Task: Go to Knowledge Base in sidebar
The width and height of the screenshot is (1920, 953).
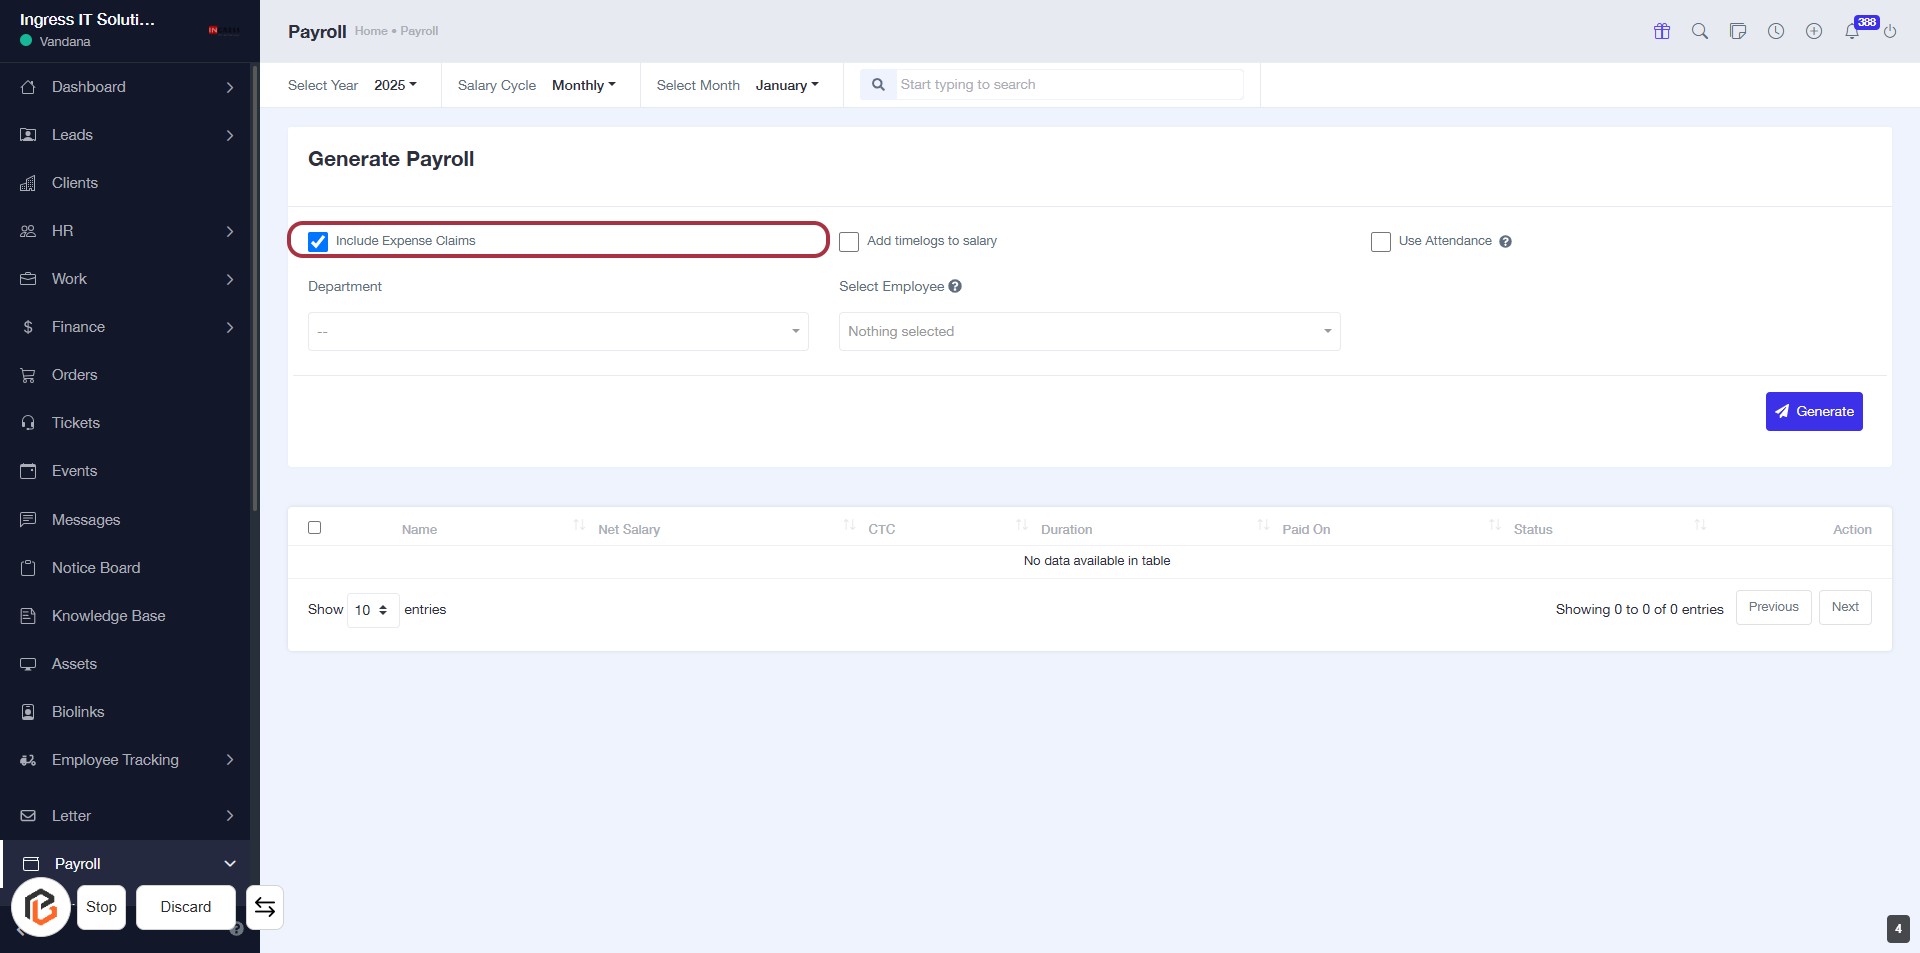Action: pyautogui.click(x=108, y=616)
